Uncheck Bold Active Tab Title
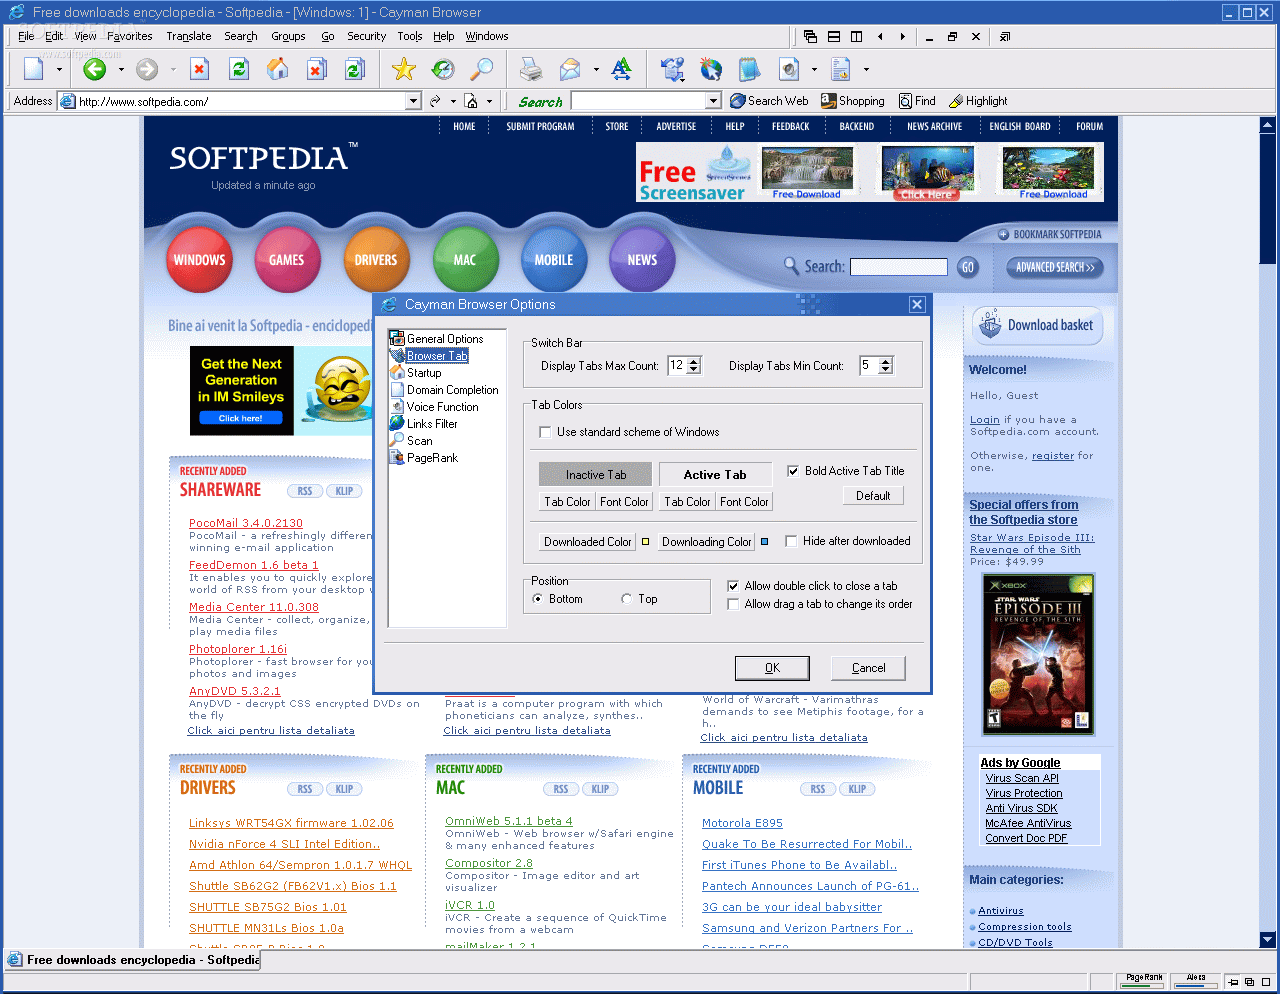This screenshot has height=994, width=1280. coord(793,471)
